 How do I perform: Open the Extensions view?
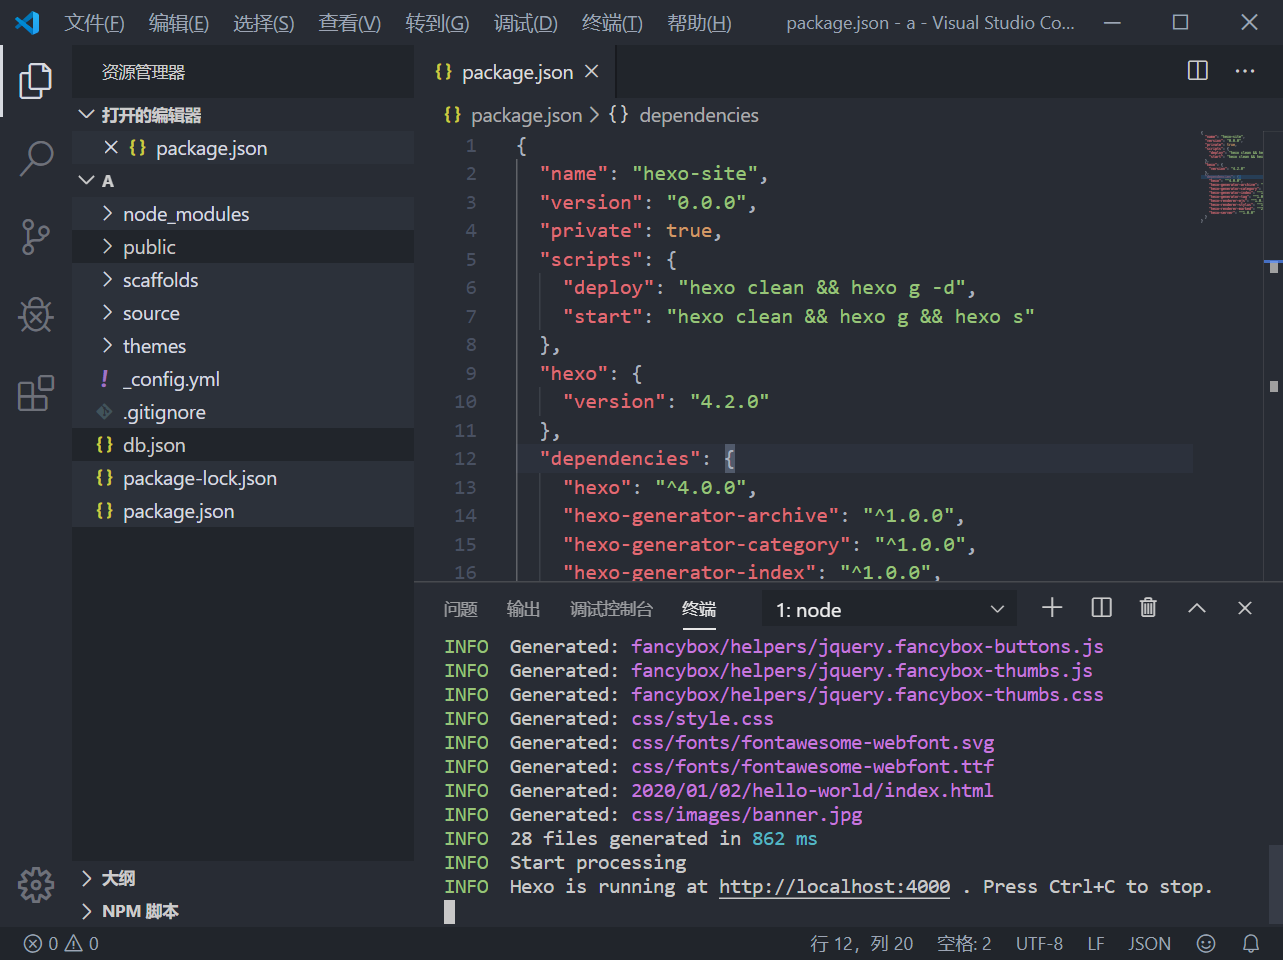click(36, 394)
